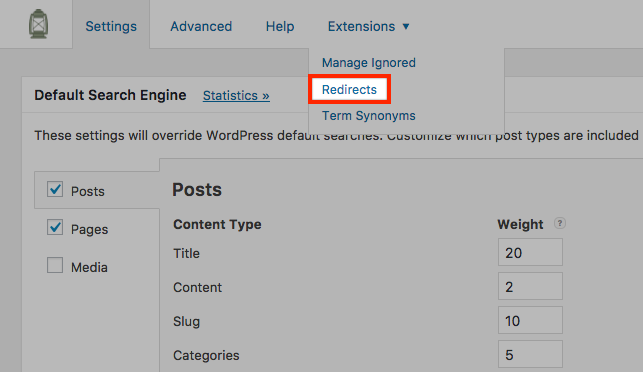Edit the Categories weight value

coord(530,354)
